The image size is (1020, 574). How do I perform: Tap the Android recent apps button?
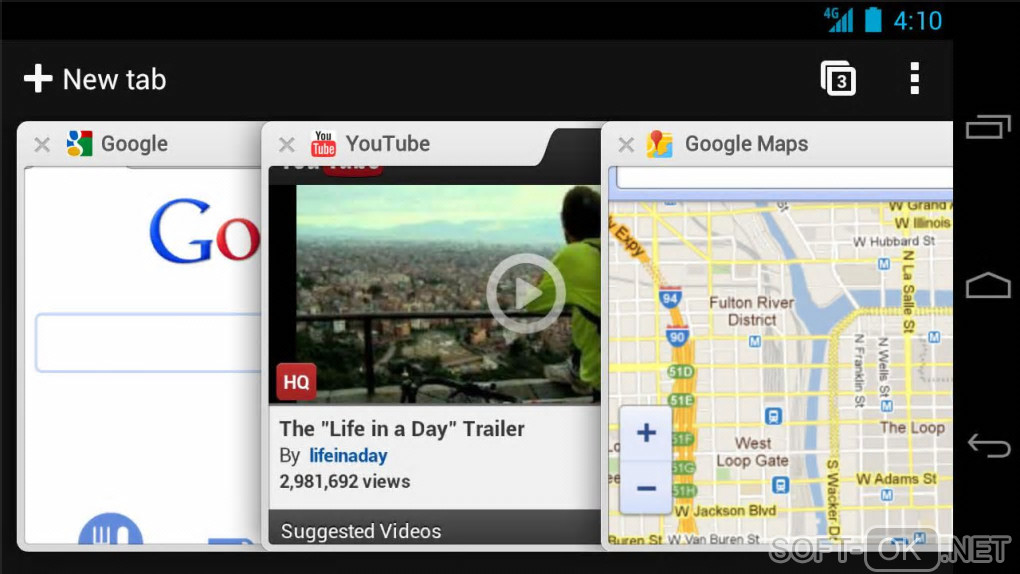[988, 126]
